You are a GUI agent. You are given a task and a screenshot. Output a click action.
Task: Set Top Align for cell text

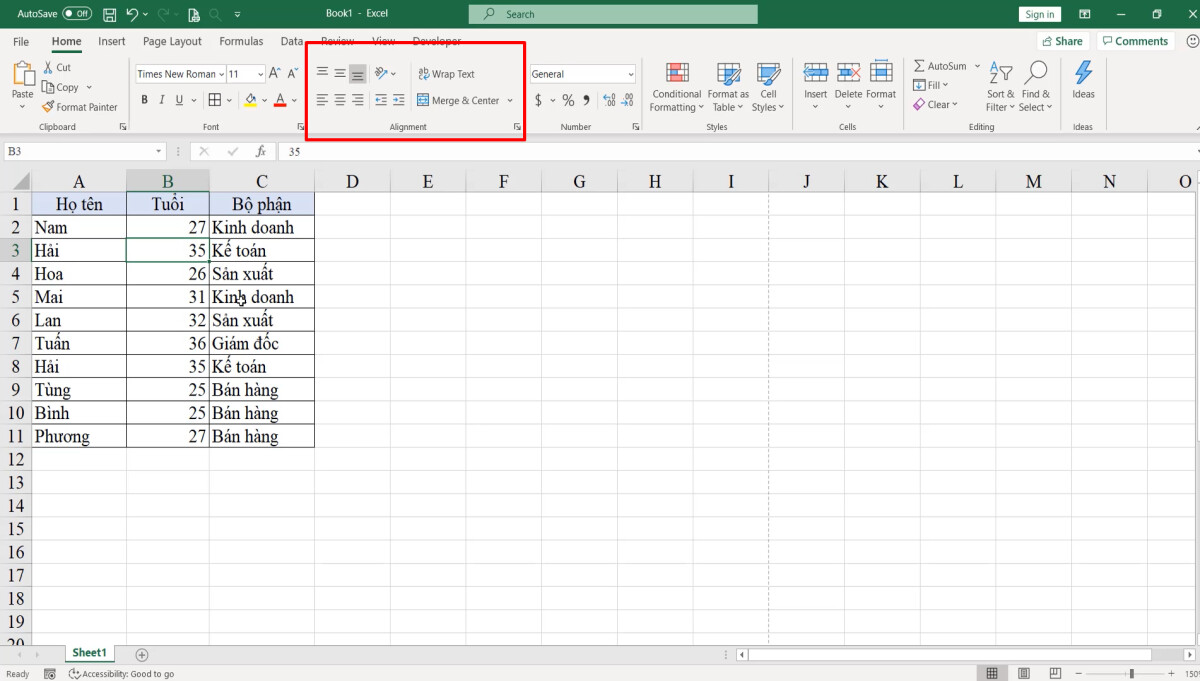[x=322, y=73]
